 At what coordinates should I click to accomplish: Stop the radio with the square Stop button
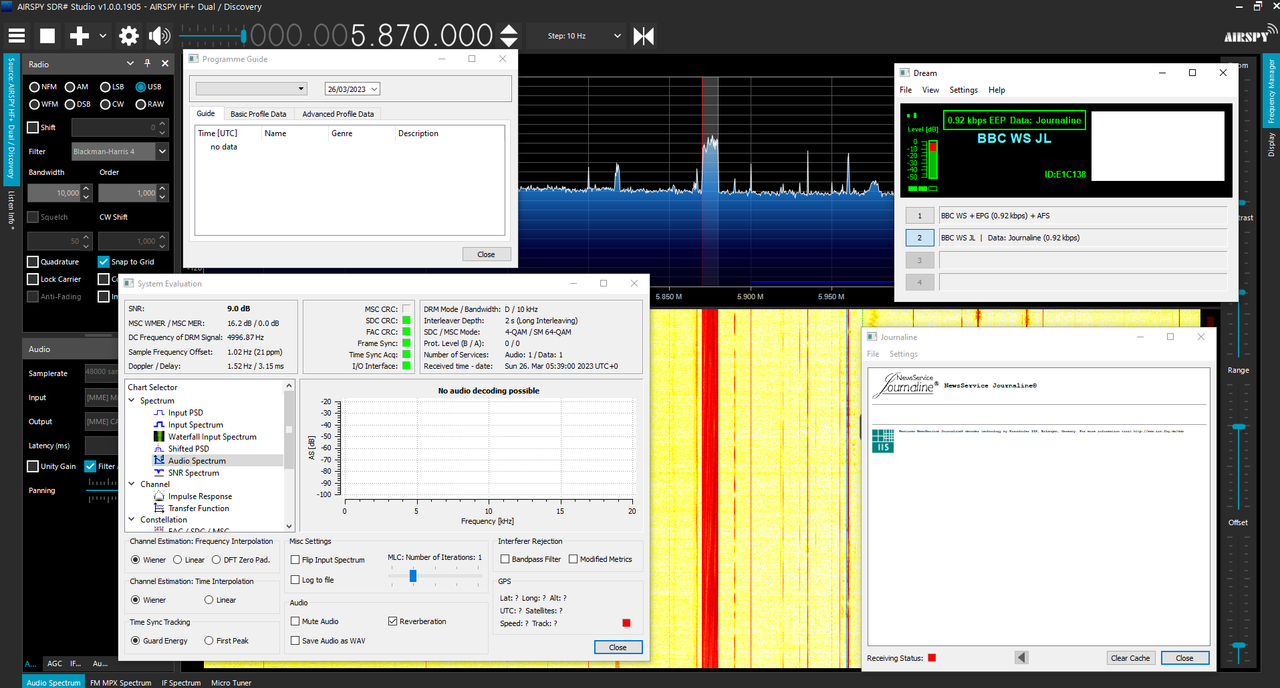pyautogui.click(x=47, y=37)
